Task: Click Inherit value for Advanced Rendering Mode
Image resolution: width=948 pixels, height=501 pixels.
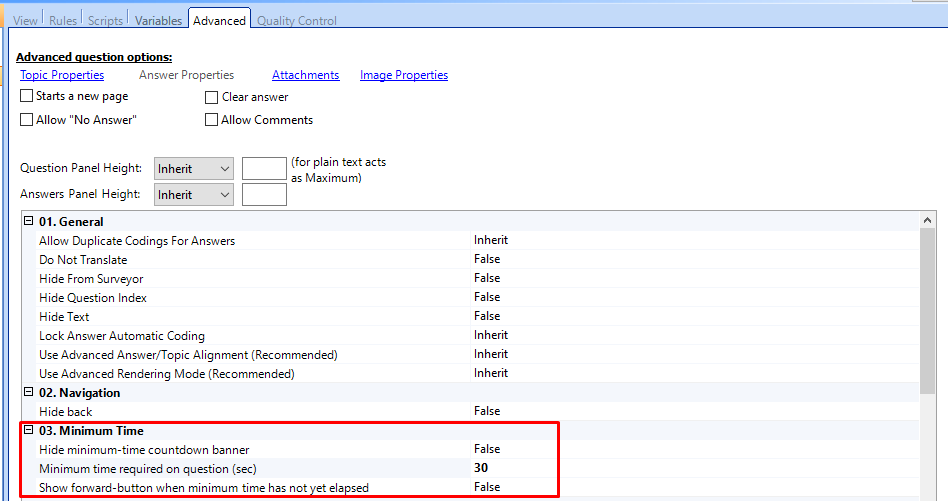Action: coord(491,373)
